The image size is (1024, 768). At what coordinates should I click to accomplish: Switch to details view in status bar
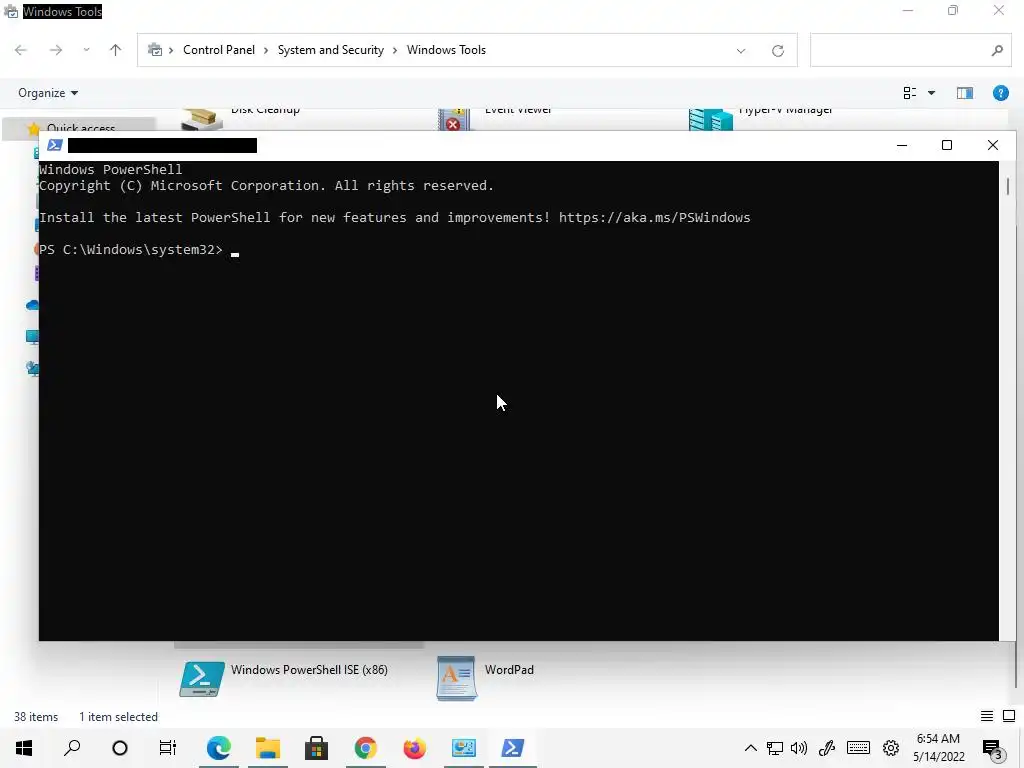[x=987, y=716]
